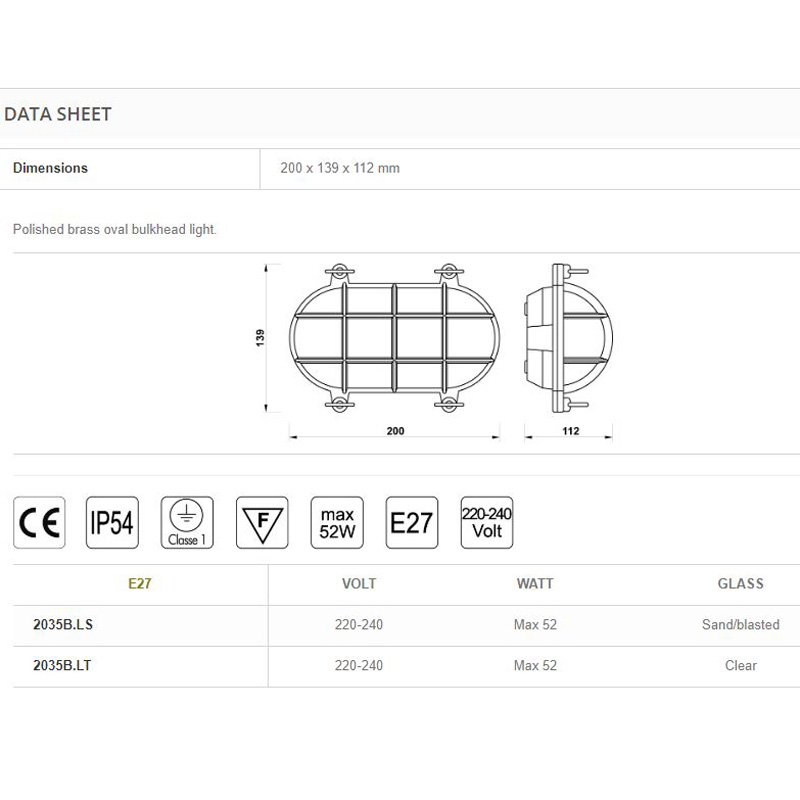
Task: Click the max 52W wattage icon
Action: 337,522
